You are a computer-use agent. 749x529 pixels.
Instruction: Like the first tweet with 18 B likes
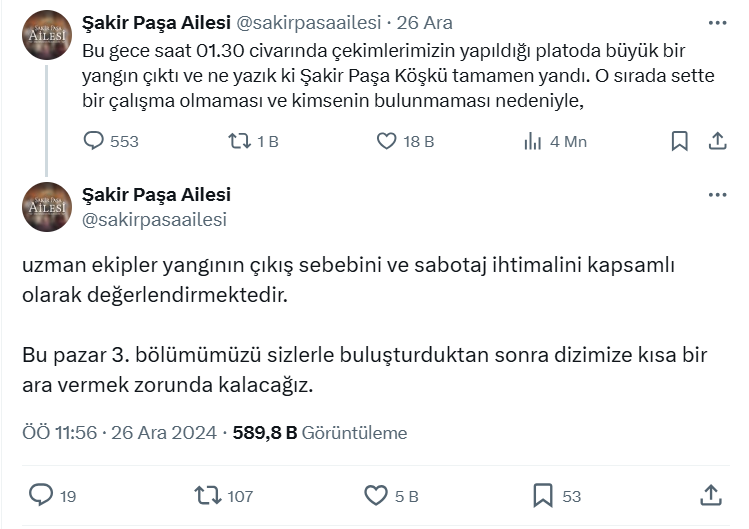pyautogui.click(x=386, y=141)
